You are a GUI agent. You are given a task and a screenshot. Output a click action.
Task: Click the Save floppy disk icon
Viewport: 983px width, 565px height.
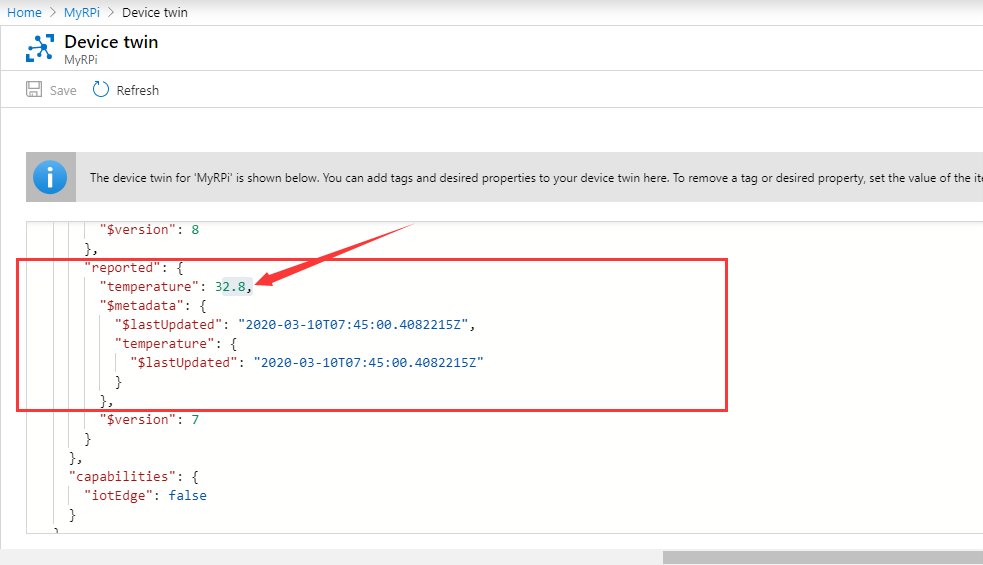[34, 89]
